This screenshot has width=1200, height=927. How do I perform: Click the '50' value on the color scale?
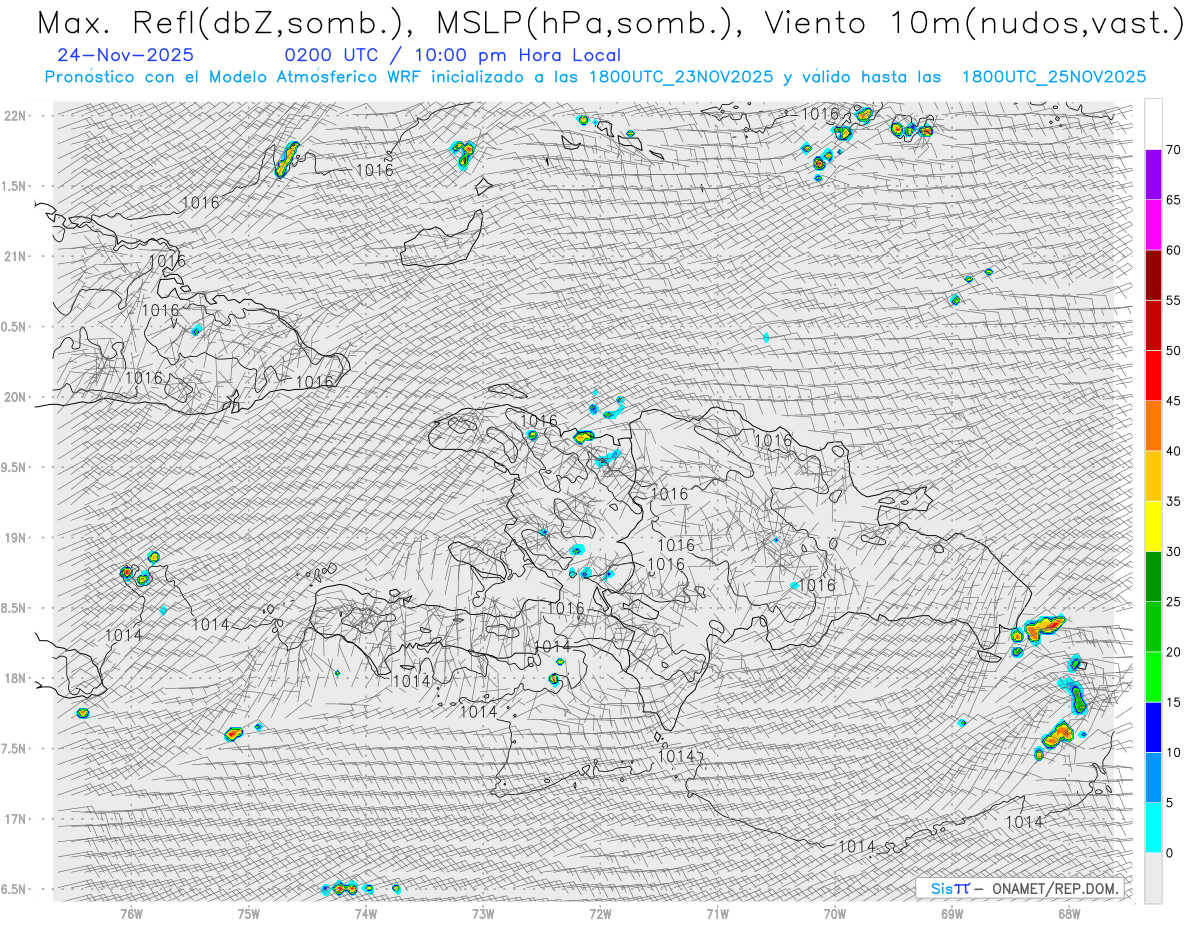click(1173, 351)
